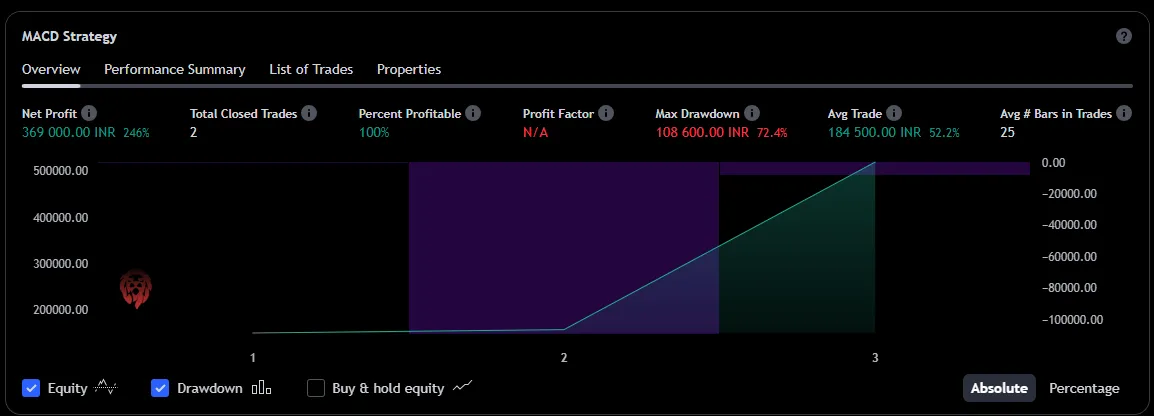The width and height of the screenshot is (1154, 416).
Task: Enable the Buy & hold equity checkbox
Action: (x=316, y=388)
